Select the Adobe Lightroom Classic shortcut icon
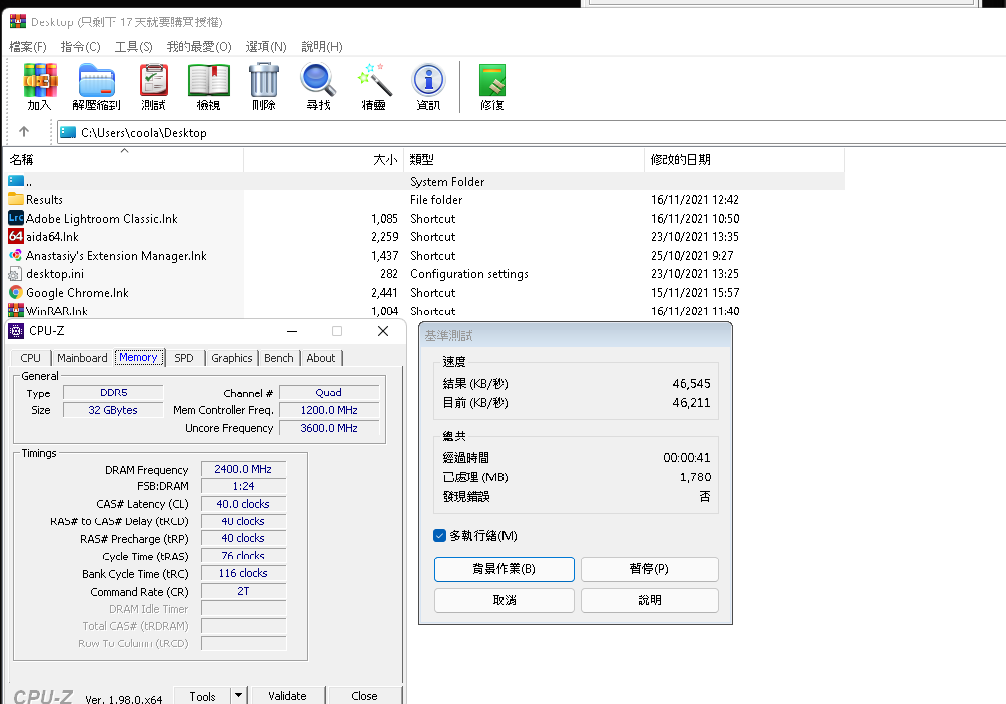The width and height of the screenshot is (1006, 704). coord(16,218)
